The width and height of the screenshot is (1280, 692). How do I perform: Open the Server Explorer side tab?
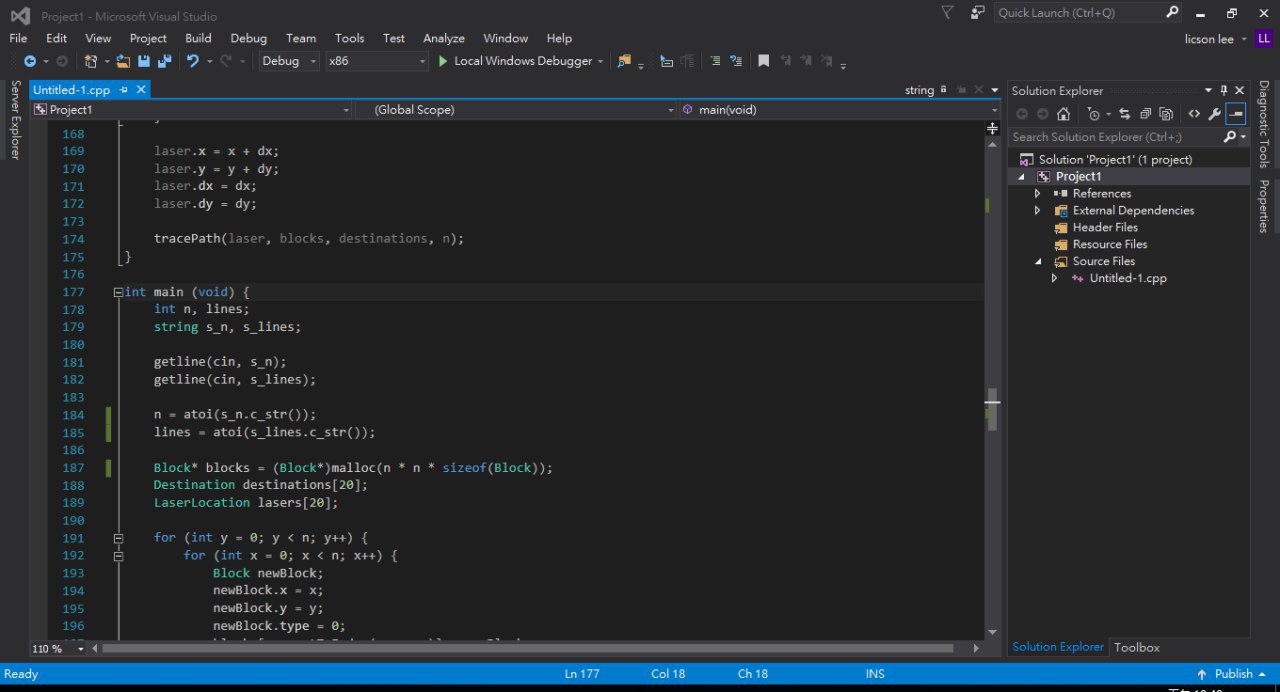(x=15, y=120)
